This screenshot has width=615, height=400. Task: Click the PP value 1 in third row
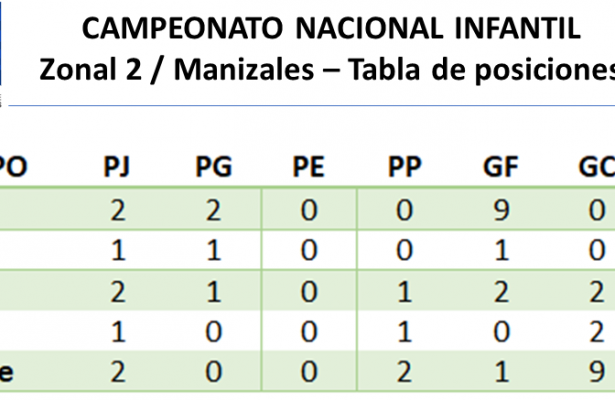click(x=405, y=292)
